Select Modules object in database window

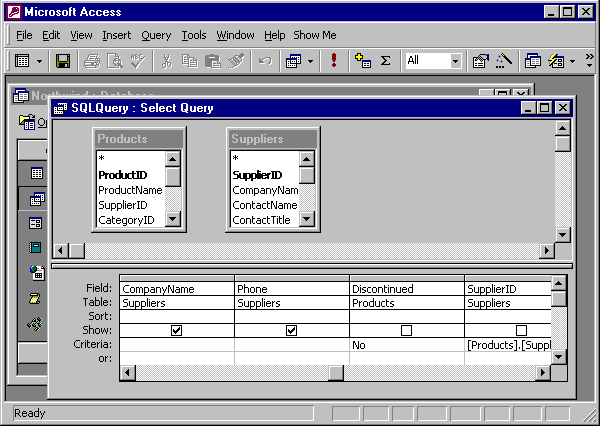pyautogui.click(x=35, y=325)
